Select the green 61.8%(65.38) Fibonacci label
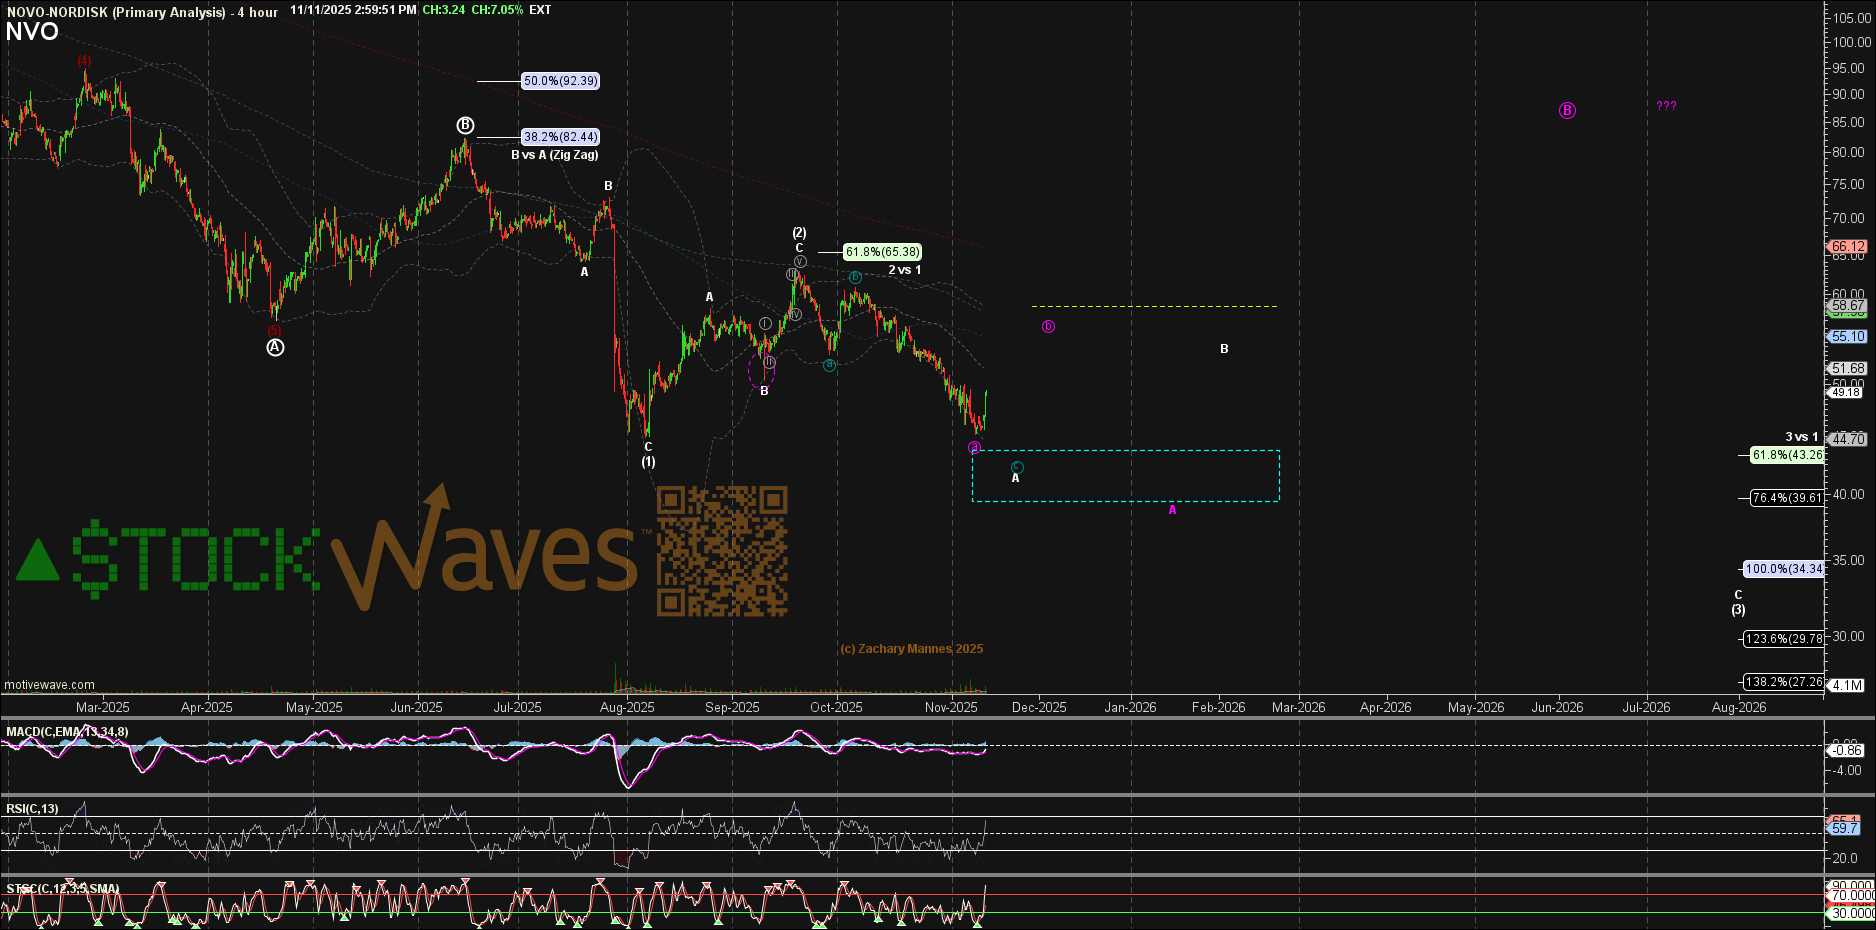 coord(881,252)
